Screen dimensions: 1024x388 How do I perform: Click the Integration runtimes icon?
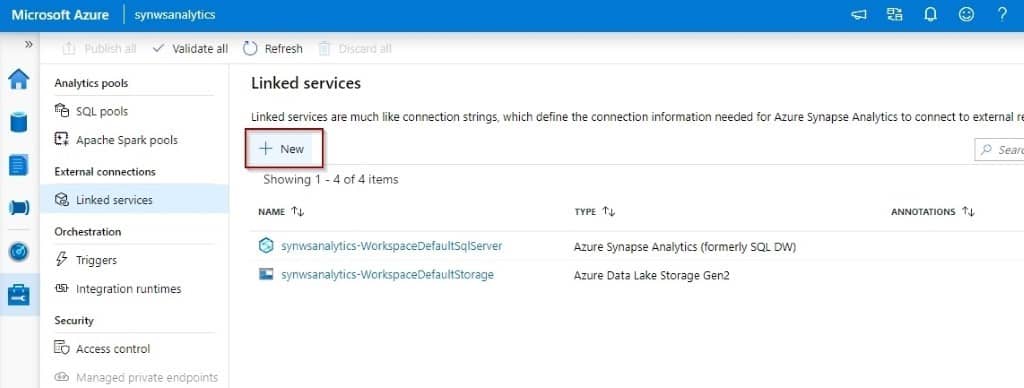[61, 289]
